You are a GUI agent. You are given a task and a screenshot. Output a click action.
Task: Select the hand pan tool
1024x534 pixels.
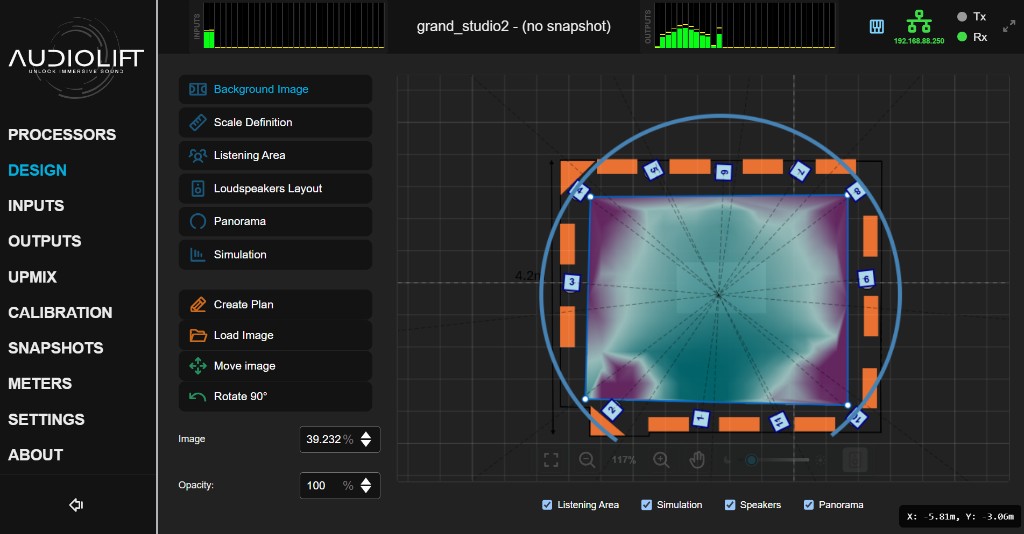(697, 460)
